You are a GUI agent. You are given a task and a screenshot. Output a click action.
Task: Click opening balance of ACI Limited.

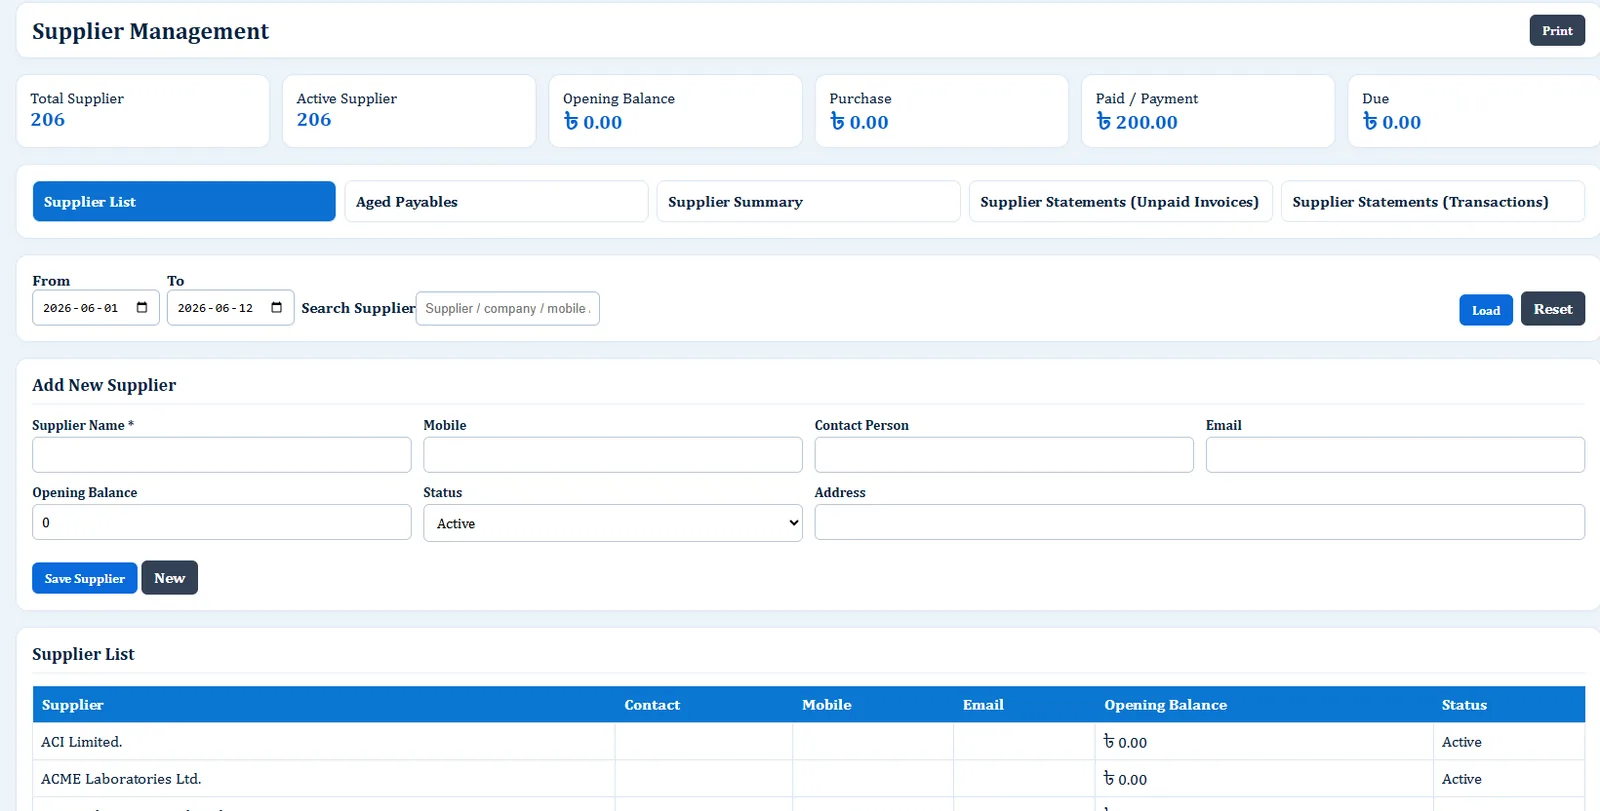click(x=1125, y=742)
